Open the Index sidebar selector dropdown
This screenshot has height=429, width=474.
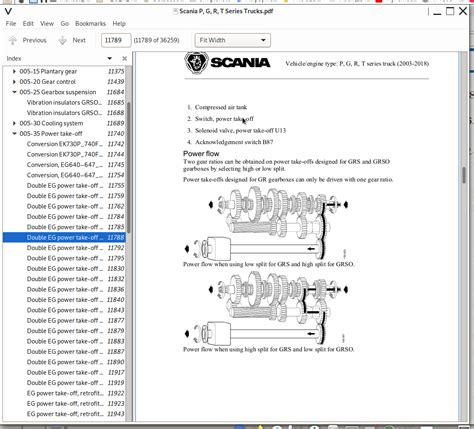pyautogui.click(x=109, y=58)
